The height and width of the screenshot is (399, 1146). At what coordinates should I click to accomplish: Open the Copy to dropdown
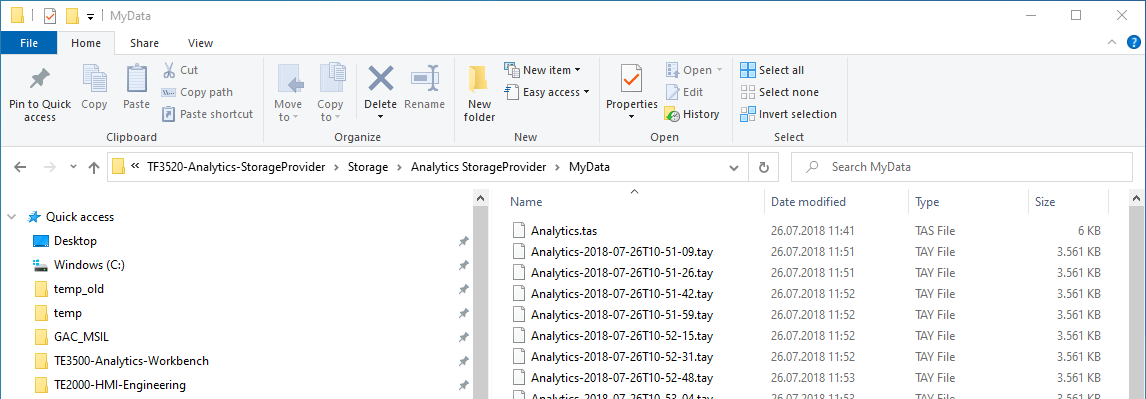click(x=330, y=111)
